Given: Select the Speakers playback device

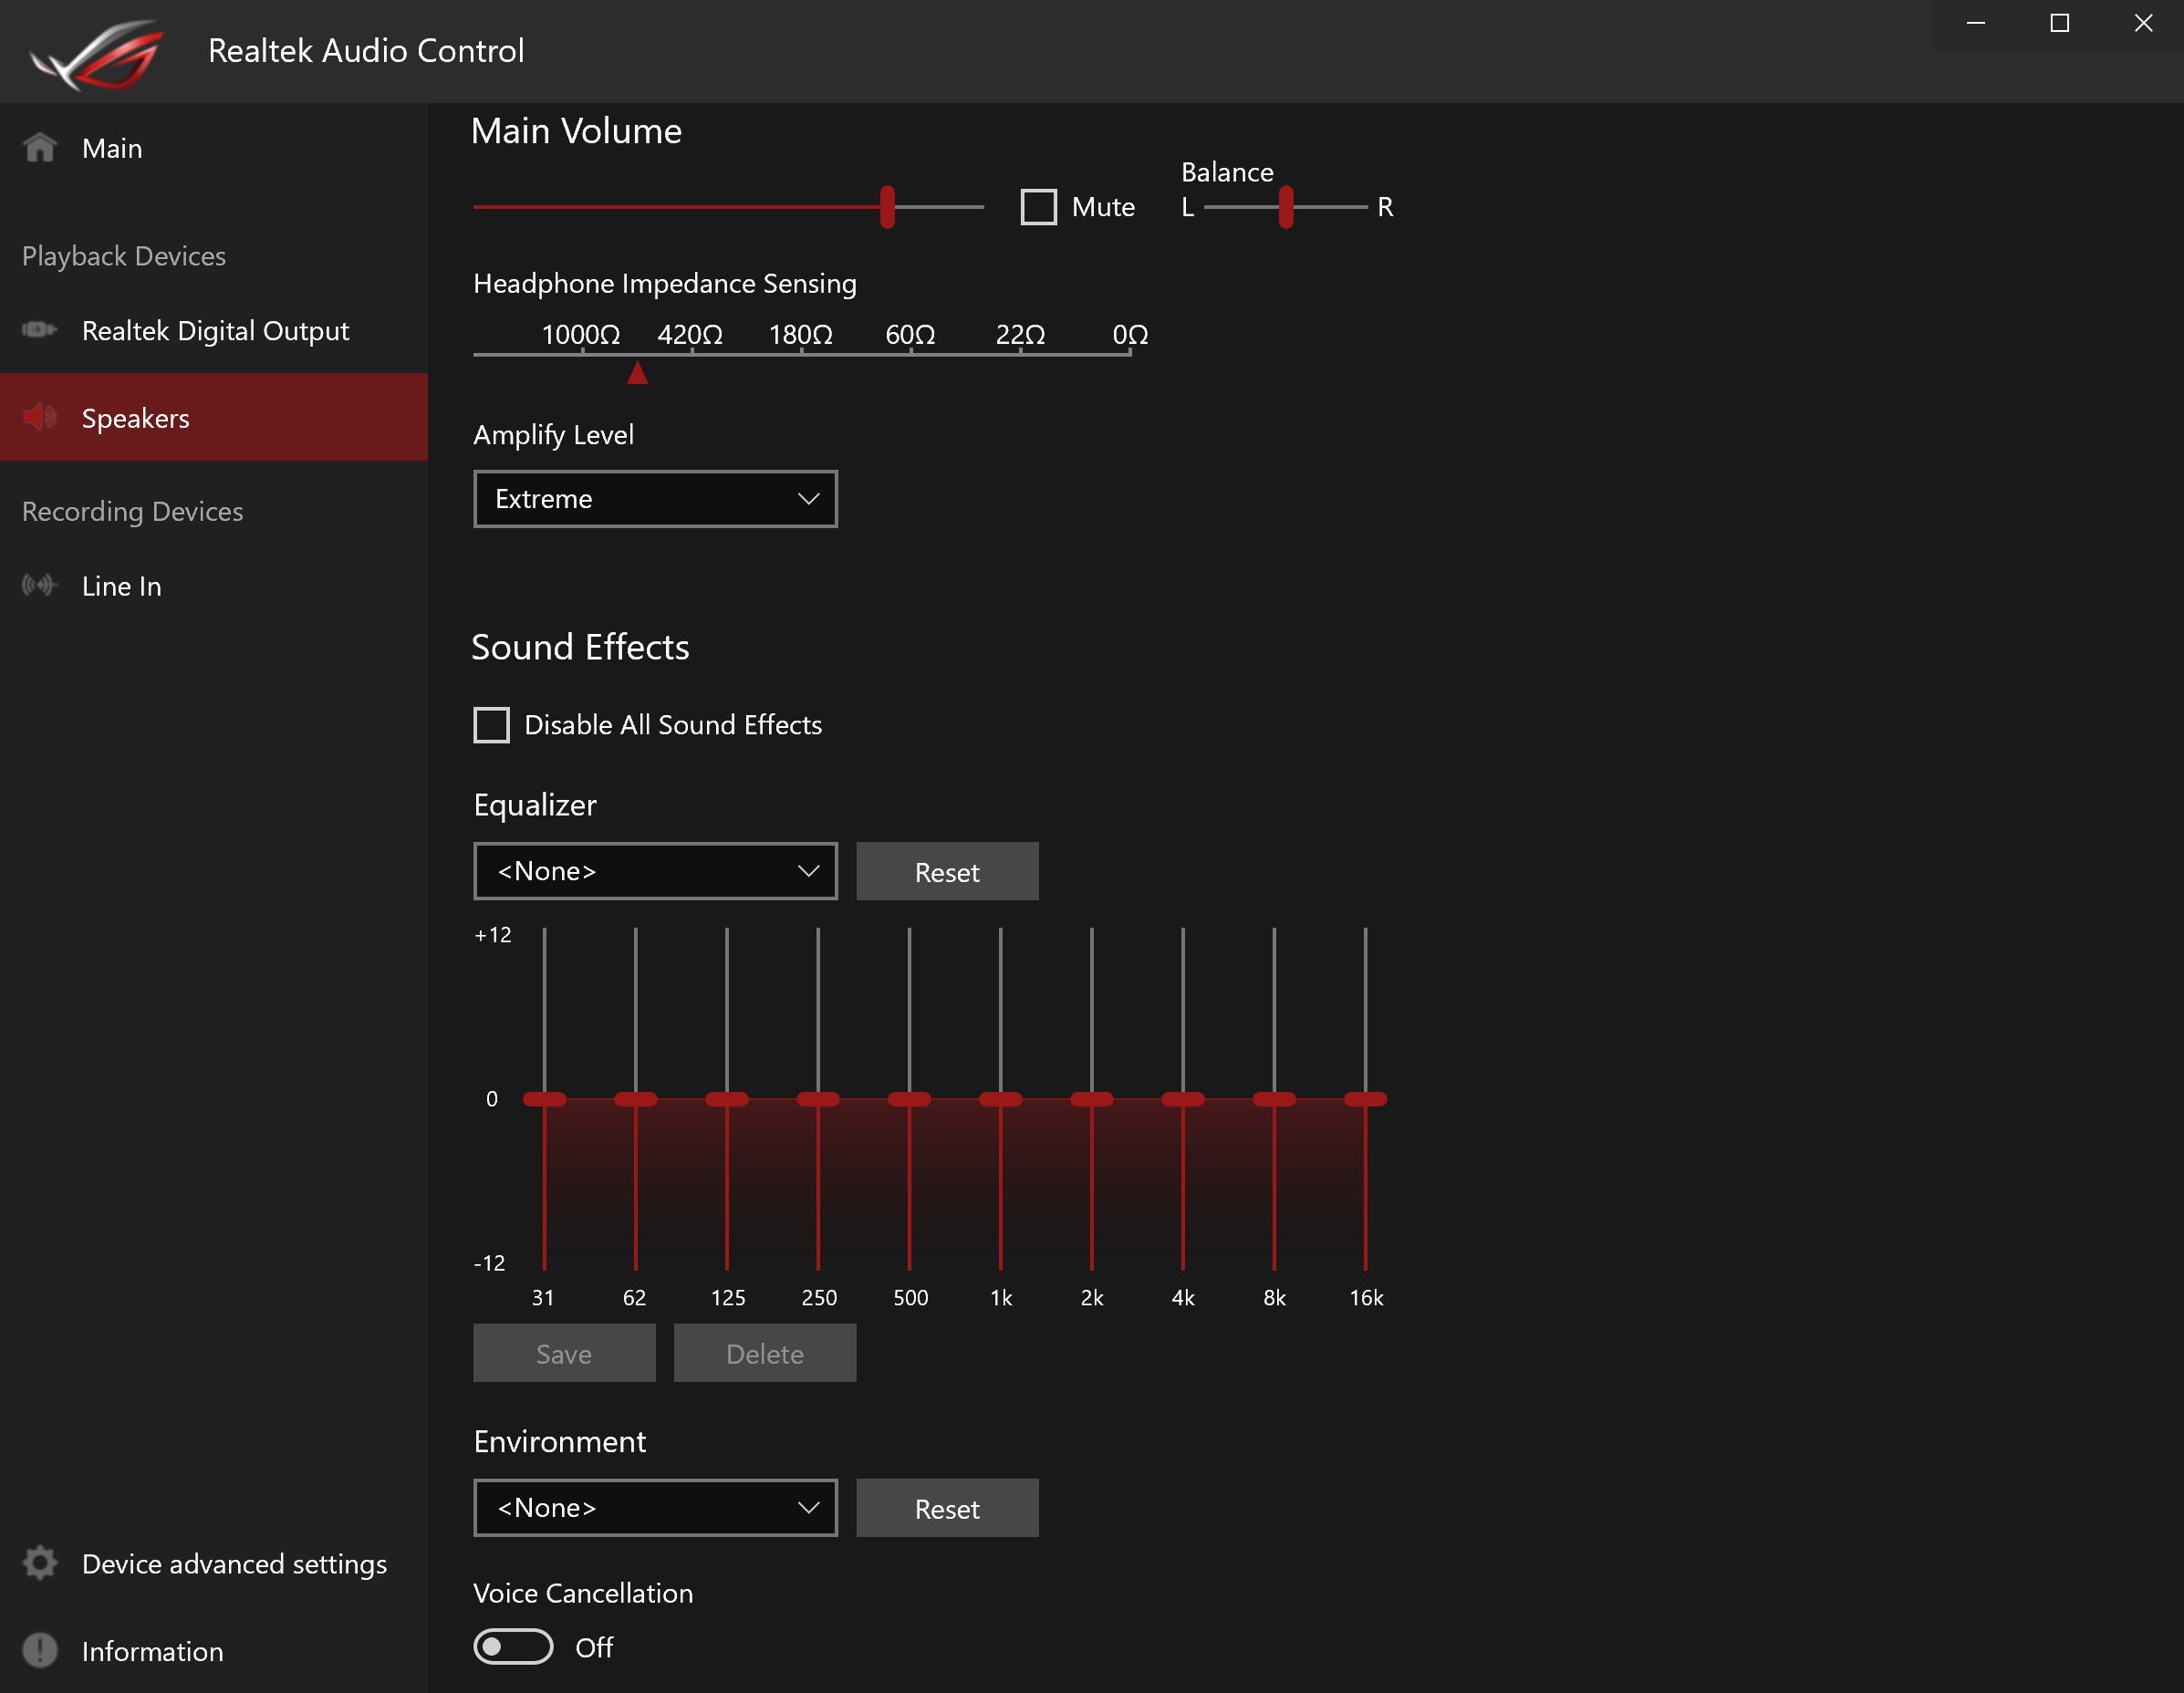Looking at the screenshot, I should point(214,417).
